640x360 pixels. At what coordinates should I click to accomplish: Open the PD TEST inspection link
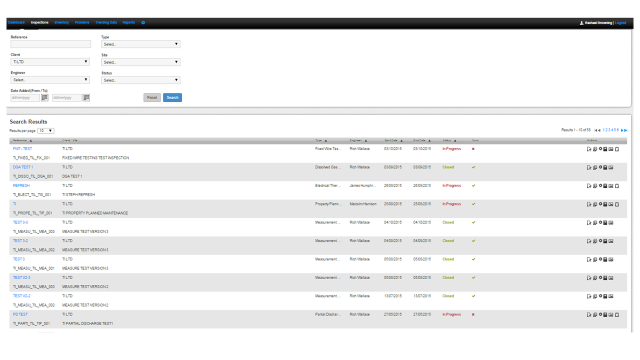tap(20, 314)
